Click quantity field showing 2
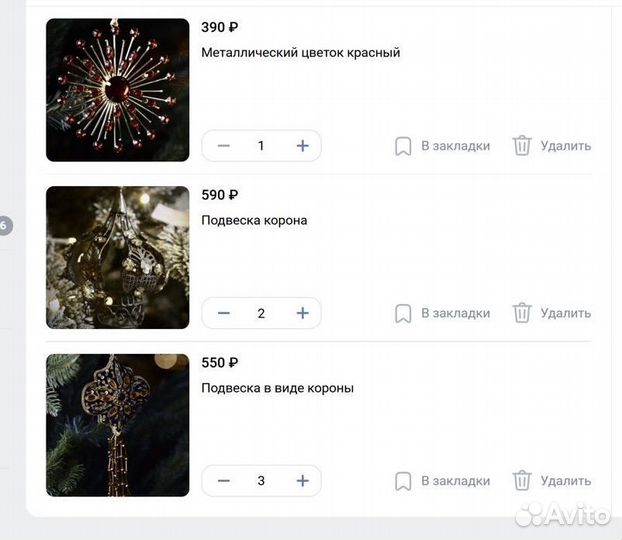Image resolution: width=622 pixels, height=540 pixels. (x=261, y=313)
